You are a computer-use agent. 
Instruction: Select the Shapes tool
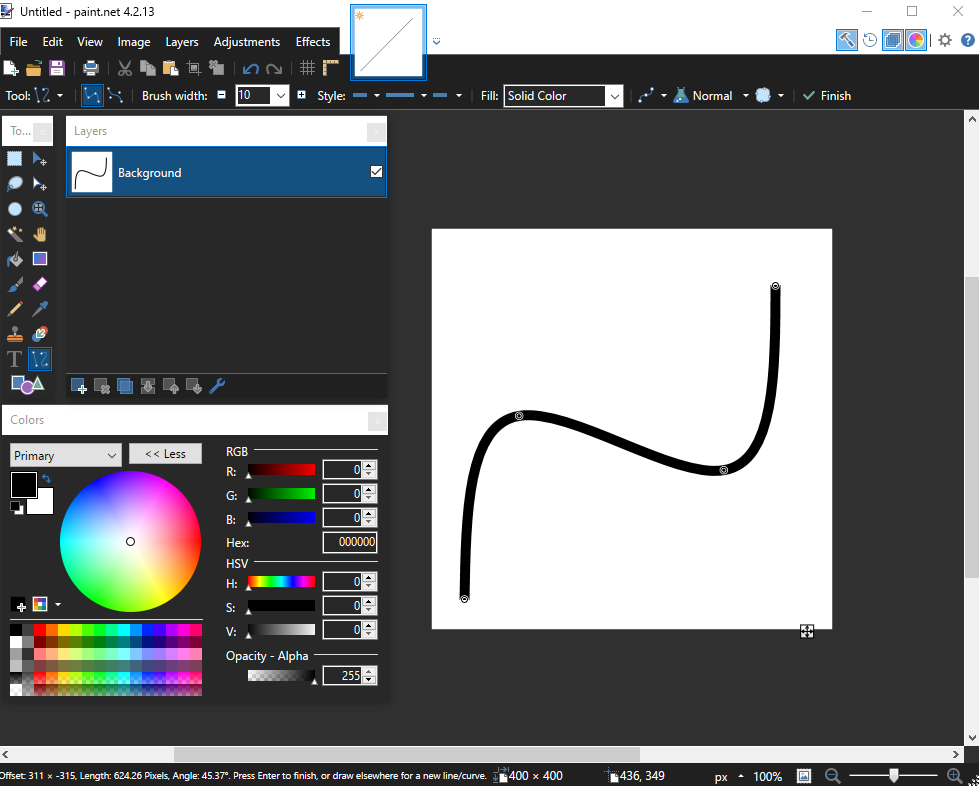[27, 385]
